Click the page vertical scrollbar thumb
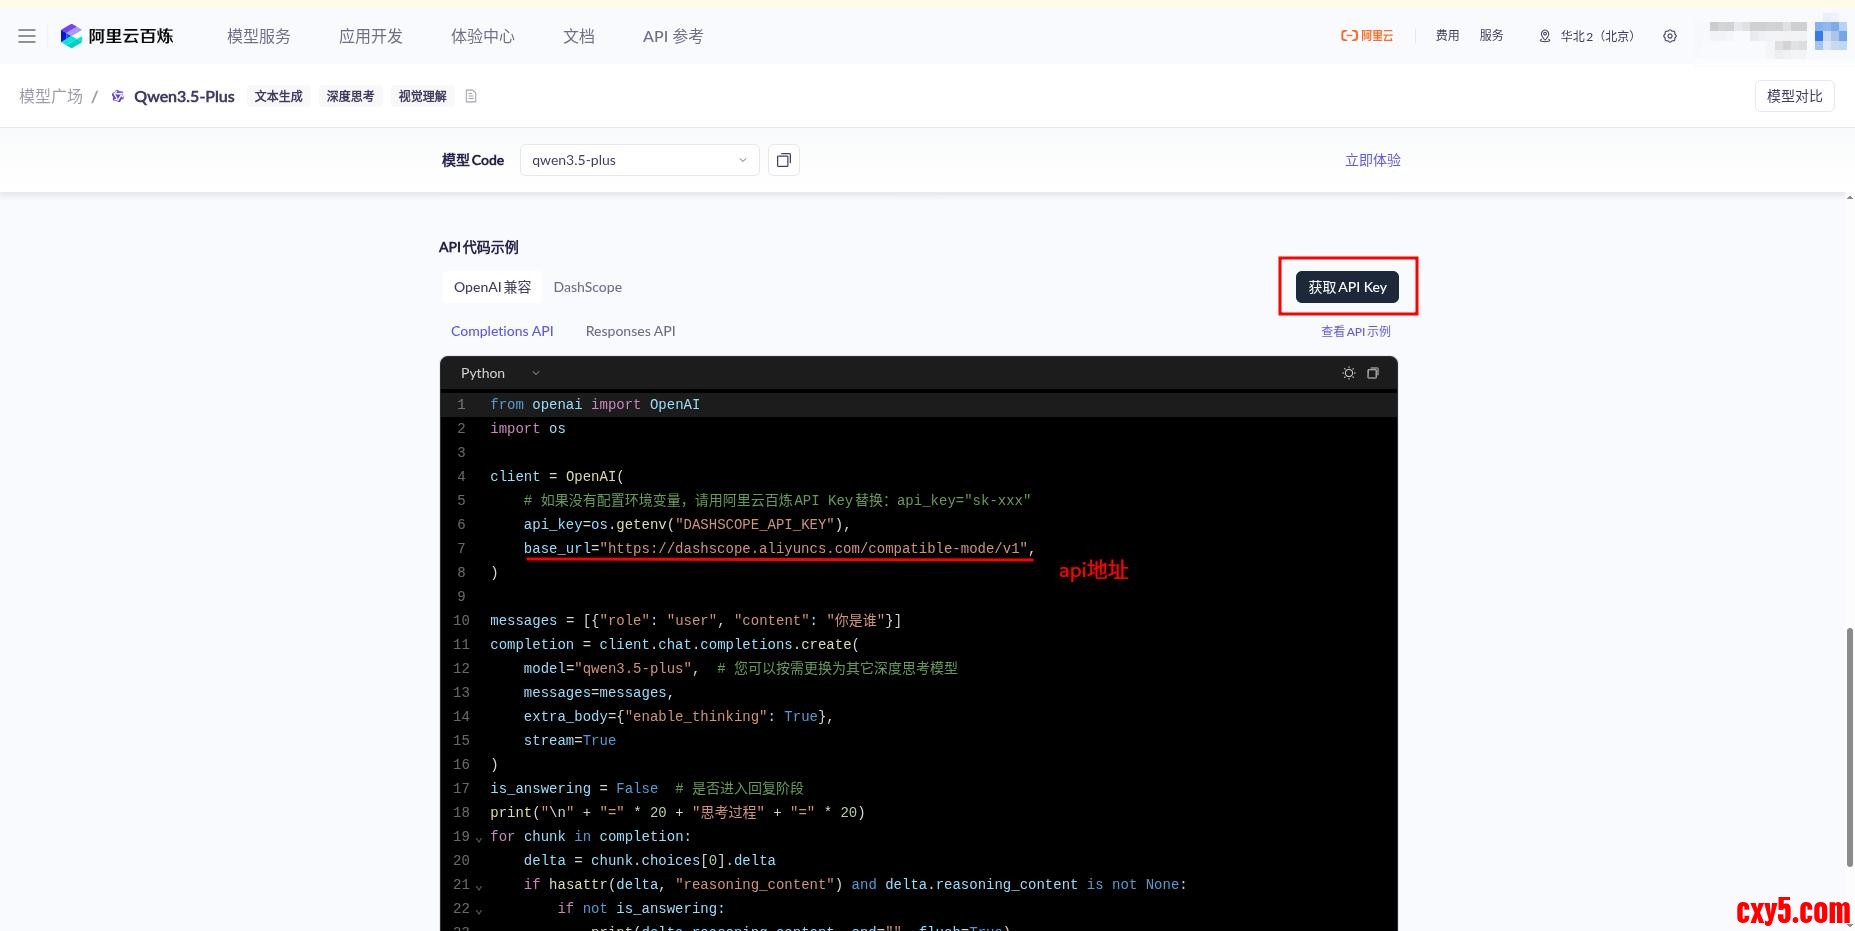The height and width of the screenshot is (931, 1855). tap(1849, 746)
